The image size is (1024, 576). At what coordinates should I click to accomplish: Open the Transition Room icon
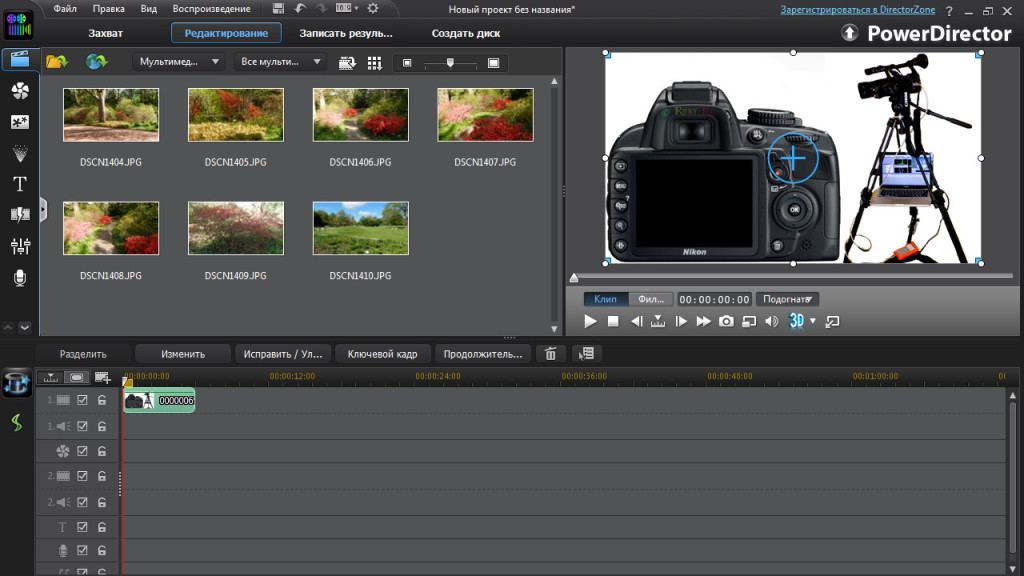point(20,215)
